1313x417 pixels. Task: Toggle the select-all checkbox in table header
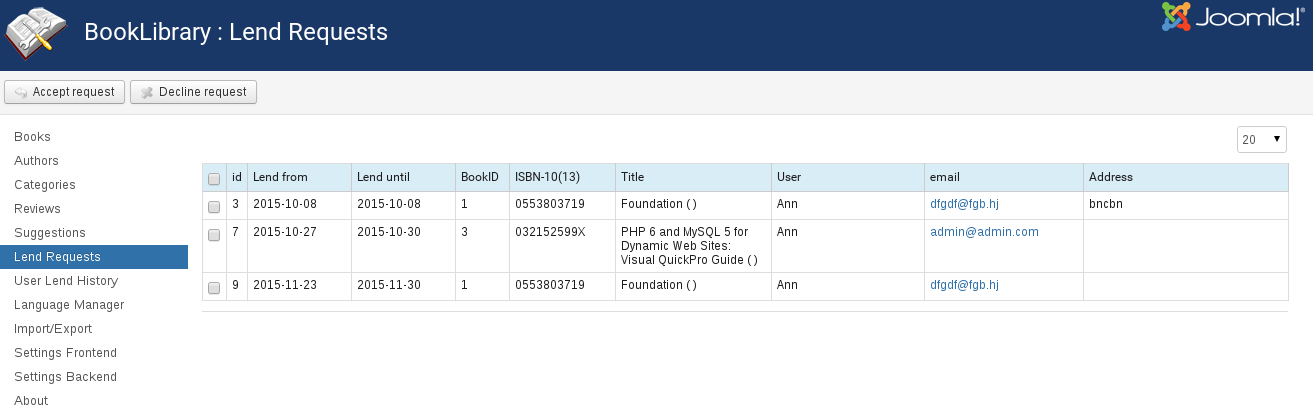point(214,179)
